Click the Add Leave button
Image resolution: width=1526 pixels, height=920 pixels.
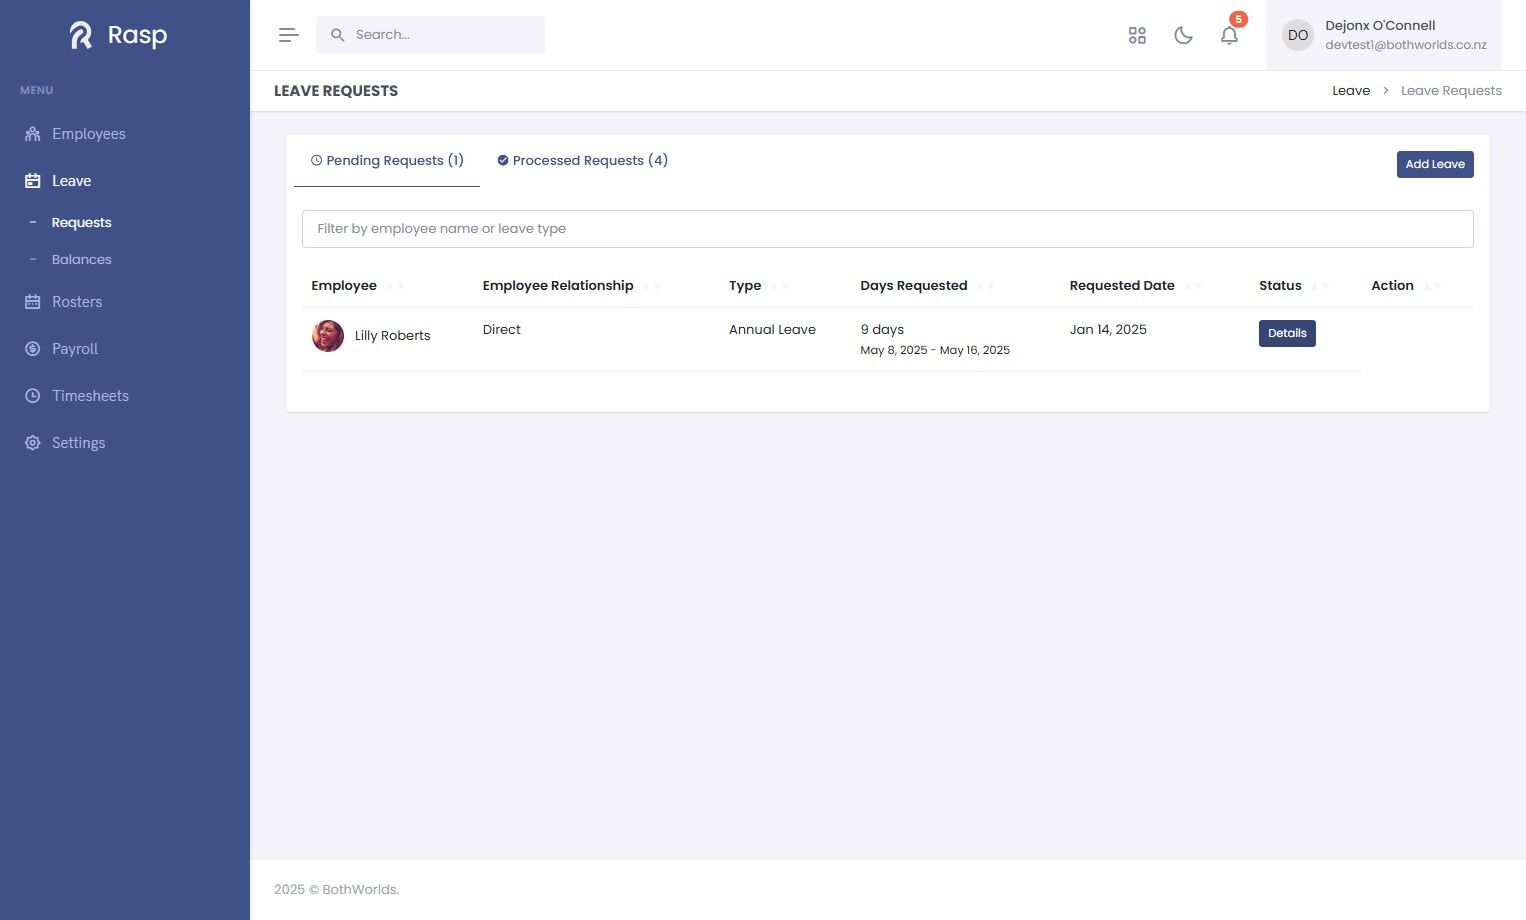click(x=1435, y=164)
